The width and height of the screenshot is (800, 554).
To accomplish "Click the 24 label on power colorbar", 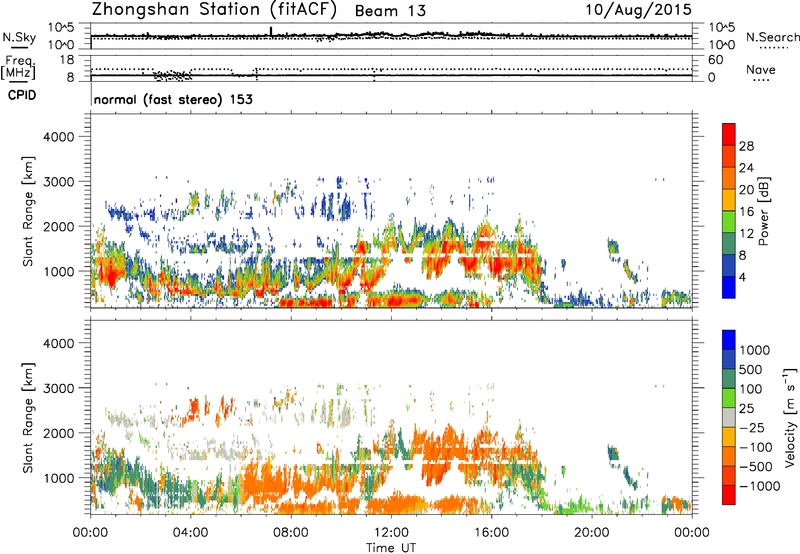I will (746, 168).
